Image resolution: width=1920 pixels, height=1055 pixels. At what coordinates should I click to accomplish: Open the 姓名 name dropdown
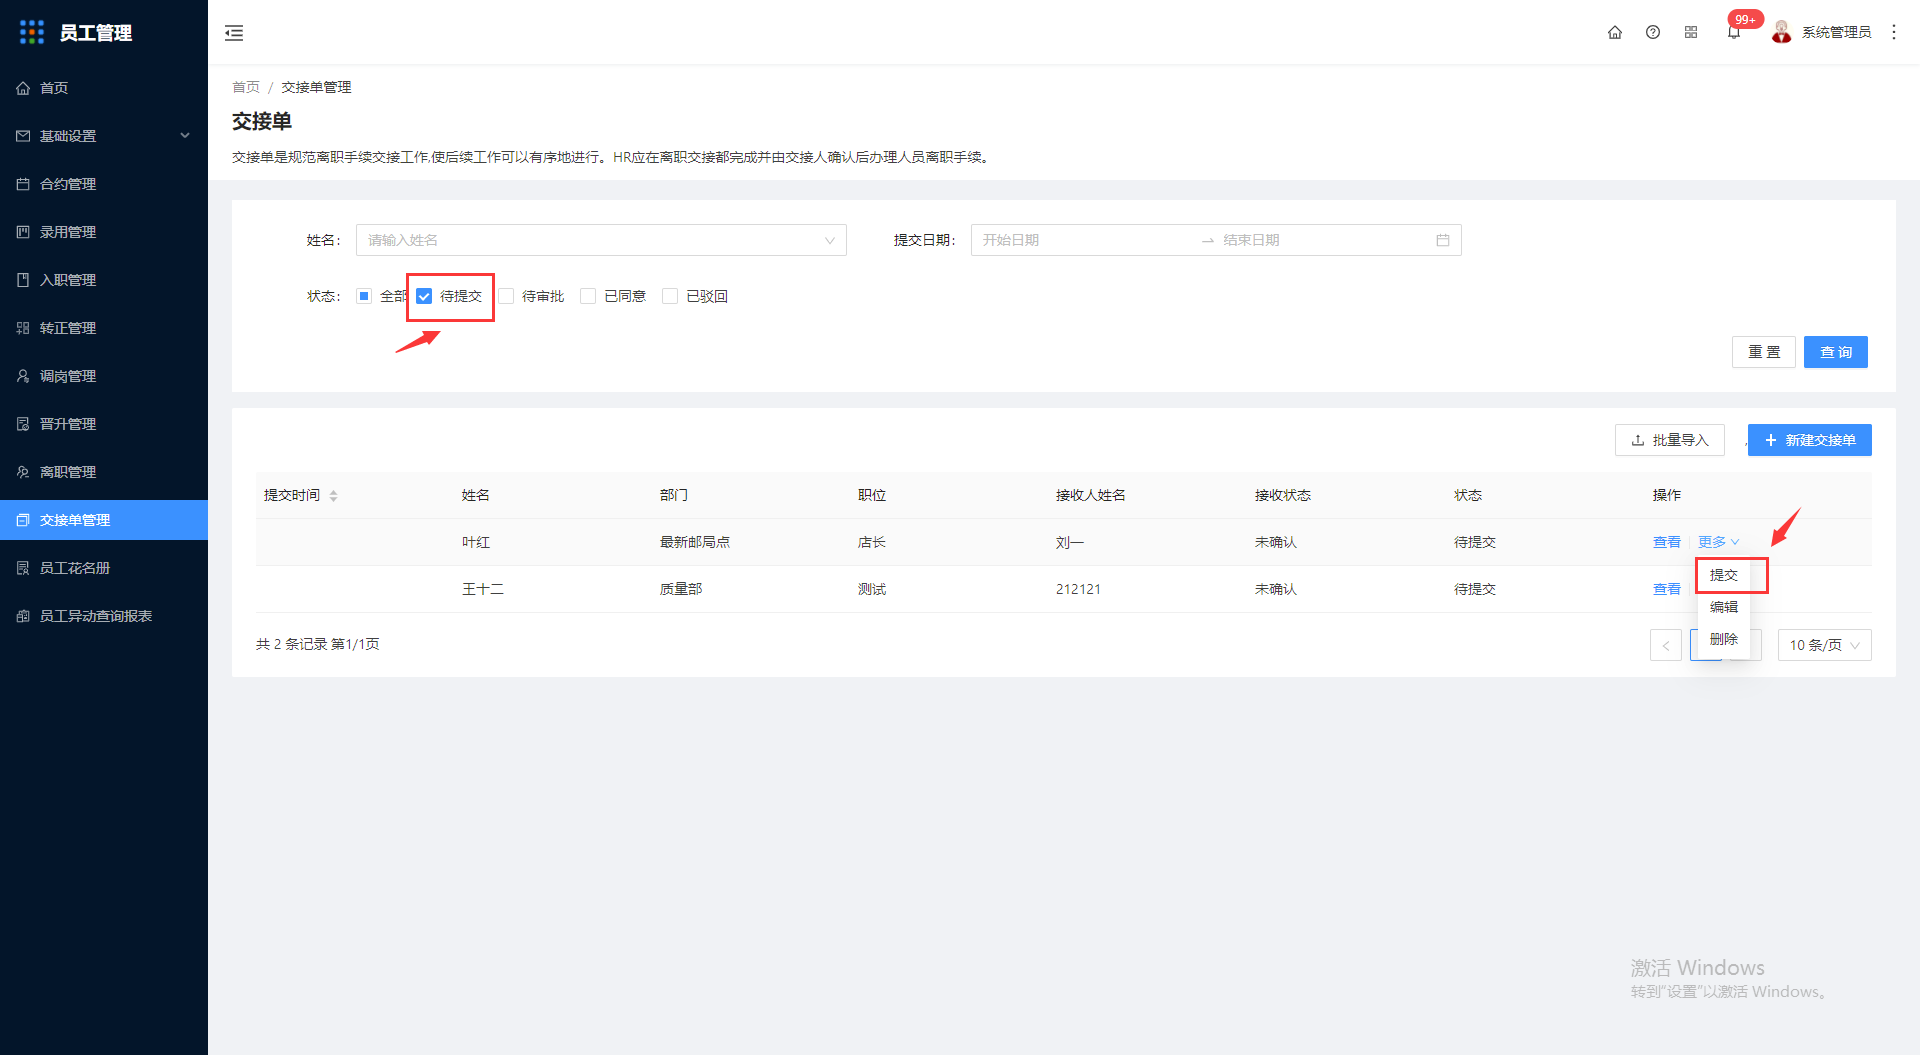coord(601,240)
